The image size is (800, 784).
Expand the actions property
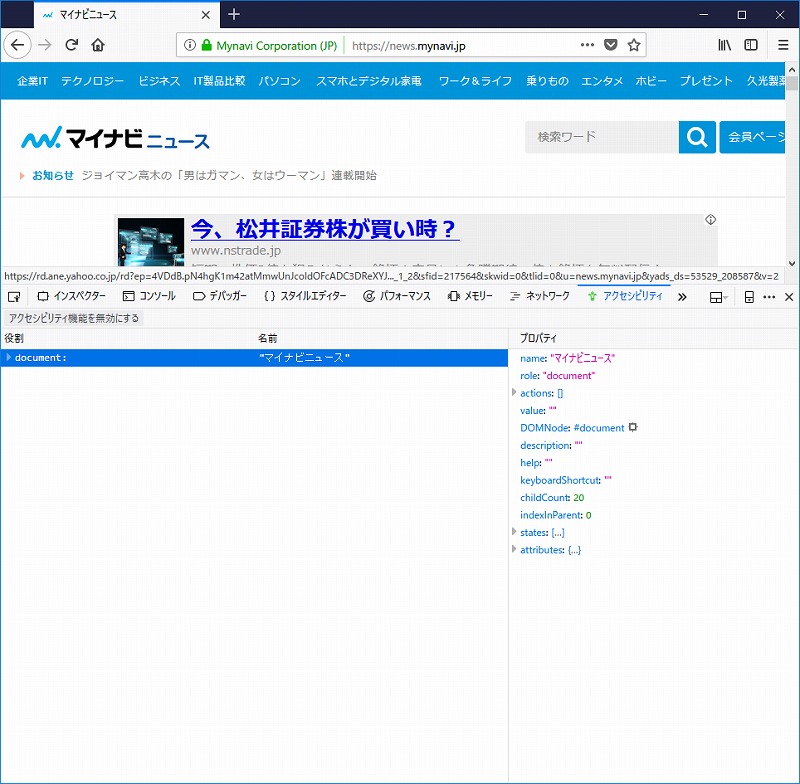pyautogui.click(x=514, y=392)
